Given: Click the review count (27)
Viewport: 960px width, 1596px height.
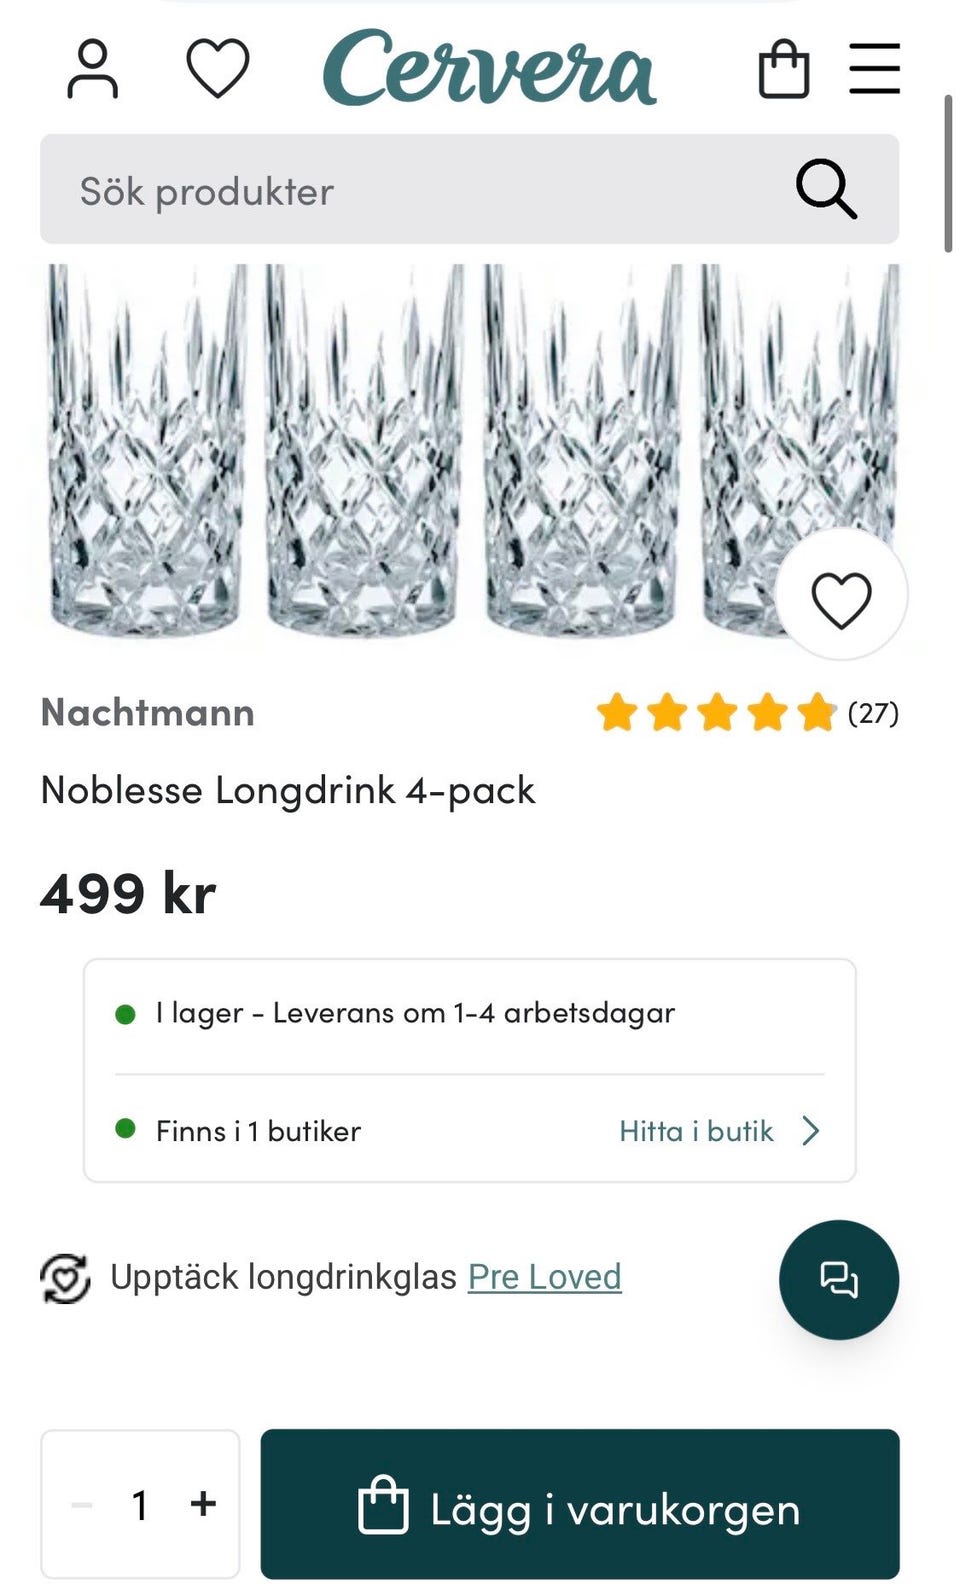Looking at the screenshot, I should click(x=873, y=713).
